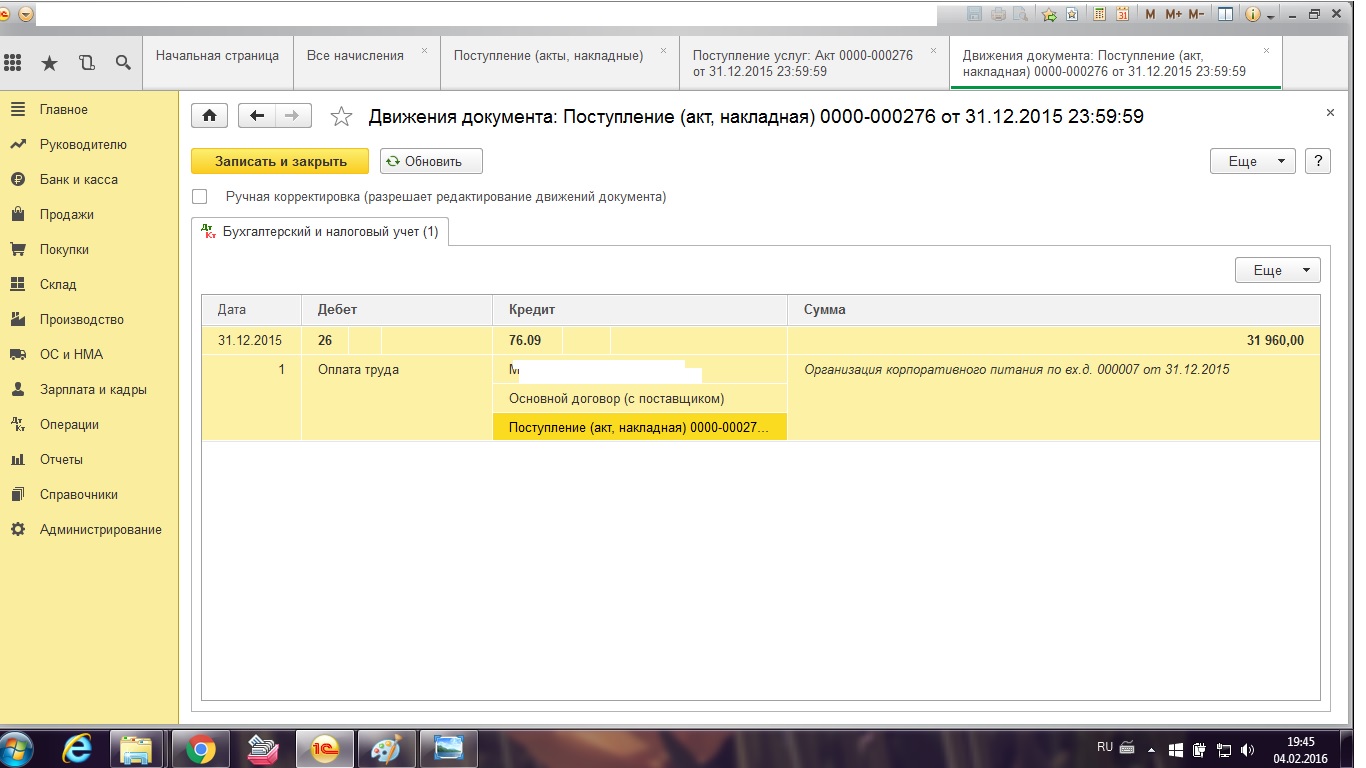Close the Поступление (акты, накладные) tab

coord(663,50)
